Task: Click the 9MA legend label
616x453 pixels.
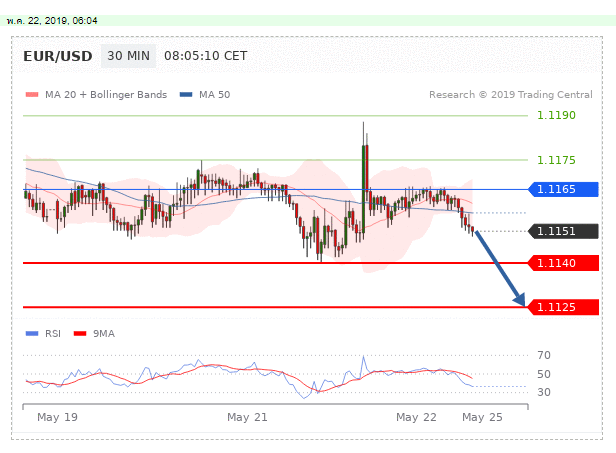Action: pos(104,334)
